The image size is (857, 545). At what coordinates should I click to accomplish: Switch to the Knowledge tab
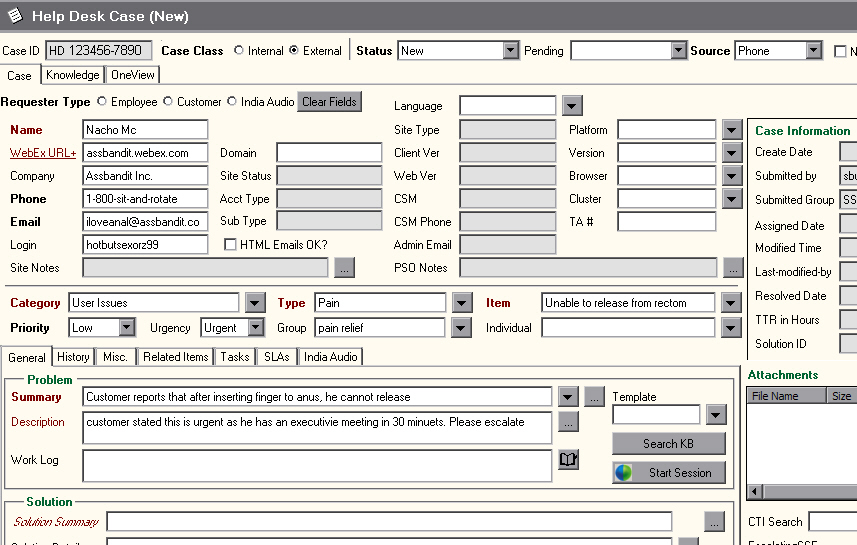tap(73, 75)
